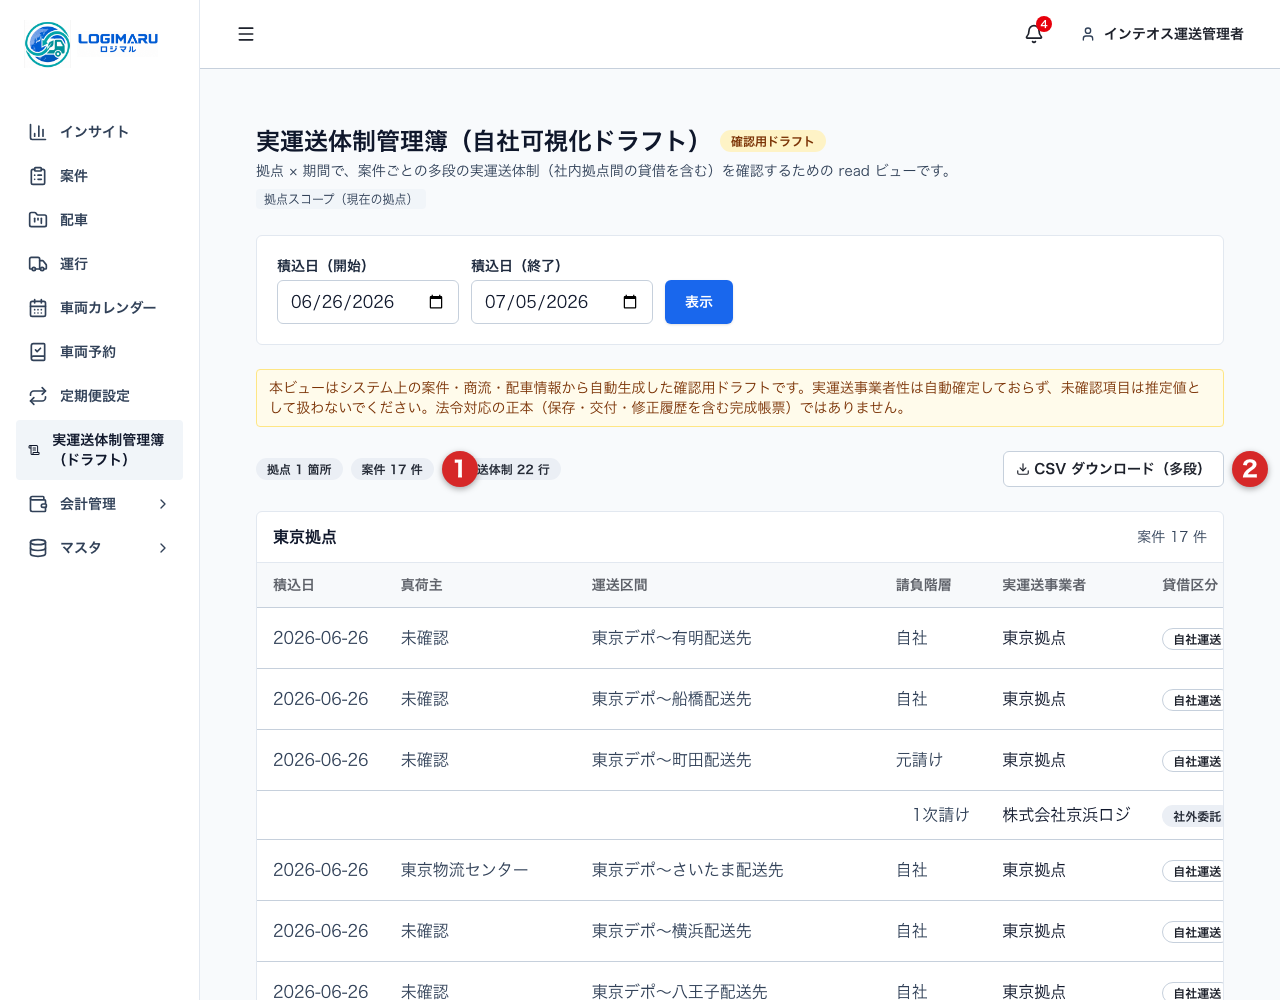Click the 1次請け tier cell

point(941,815)
